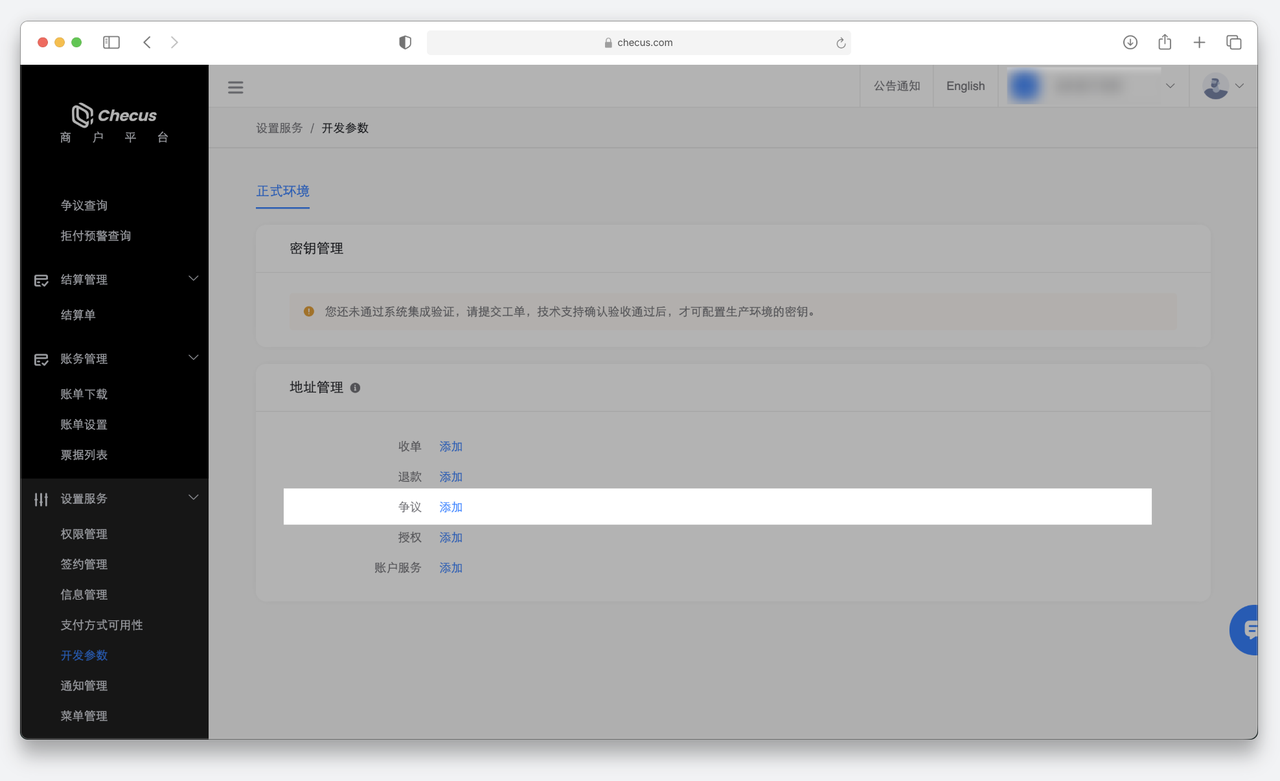The height and width of the screenshot is (781, 1280).
Task: Click the info icon beside 地址管理
Action: point(355,388)
